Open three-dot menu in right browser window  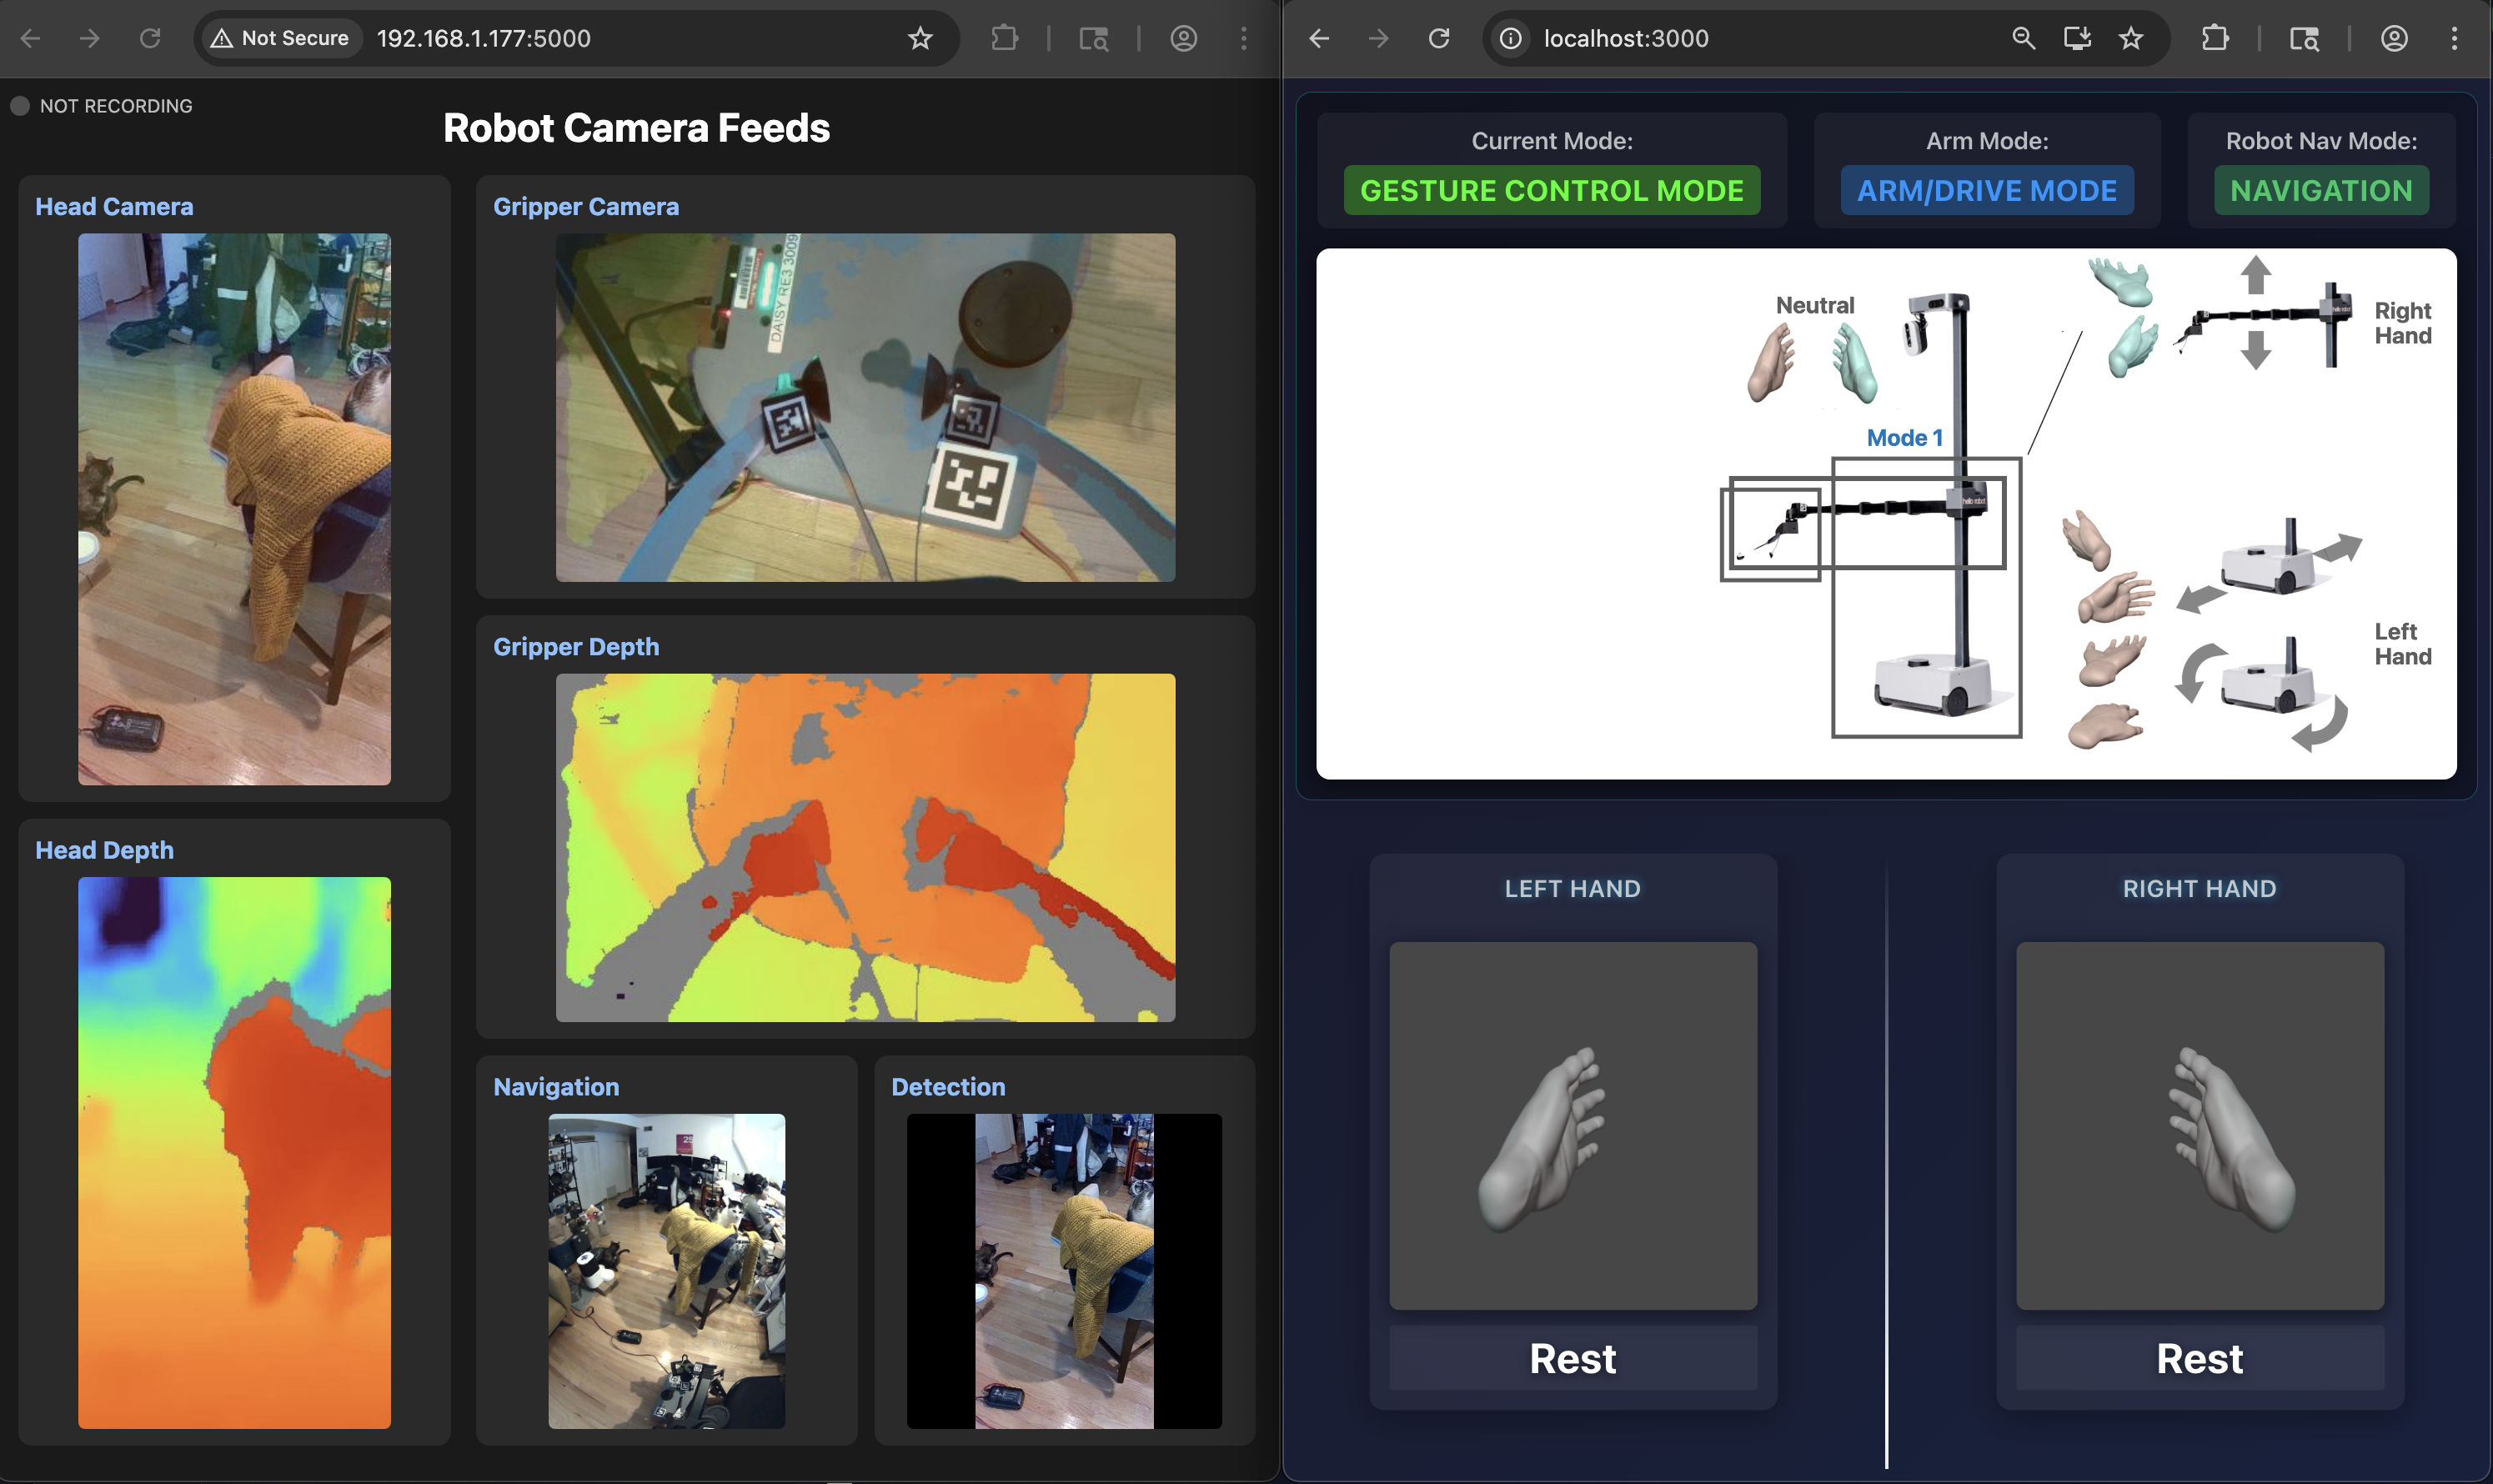coord(2454,38)
